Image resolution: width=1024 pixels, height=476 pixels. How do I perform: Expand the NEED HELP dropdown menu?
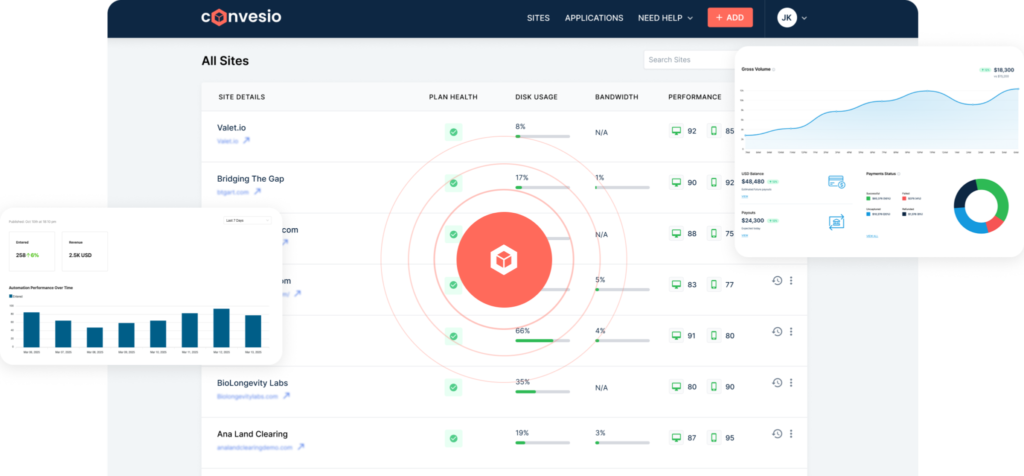pos(667,18)
